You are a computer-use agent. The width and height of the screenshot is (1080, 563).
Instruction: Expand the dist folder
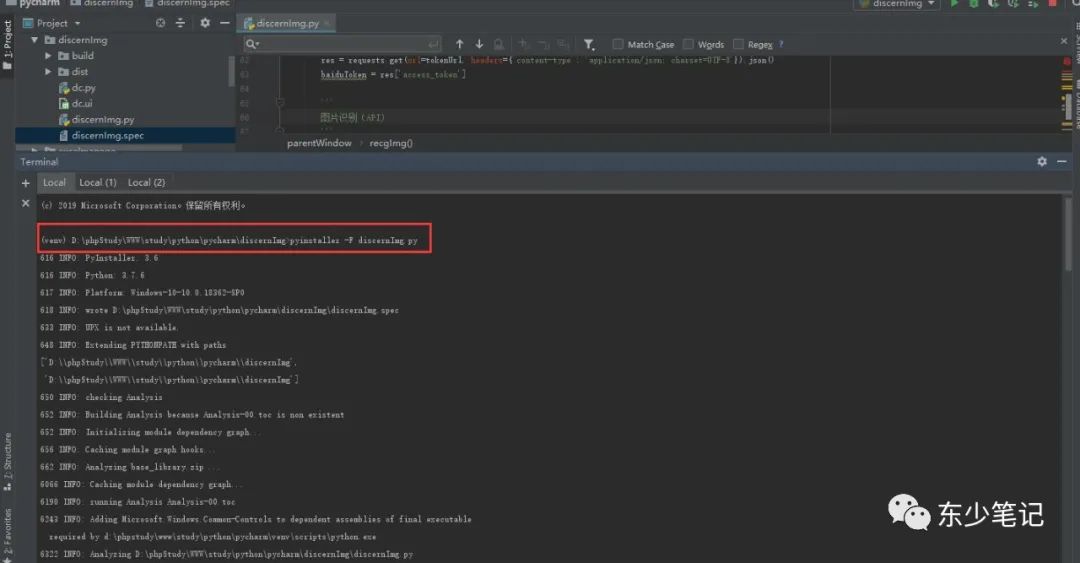48,72
